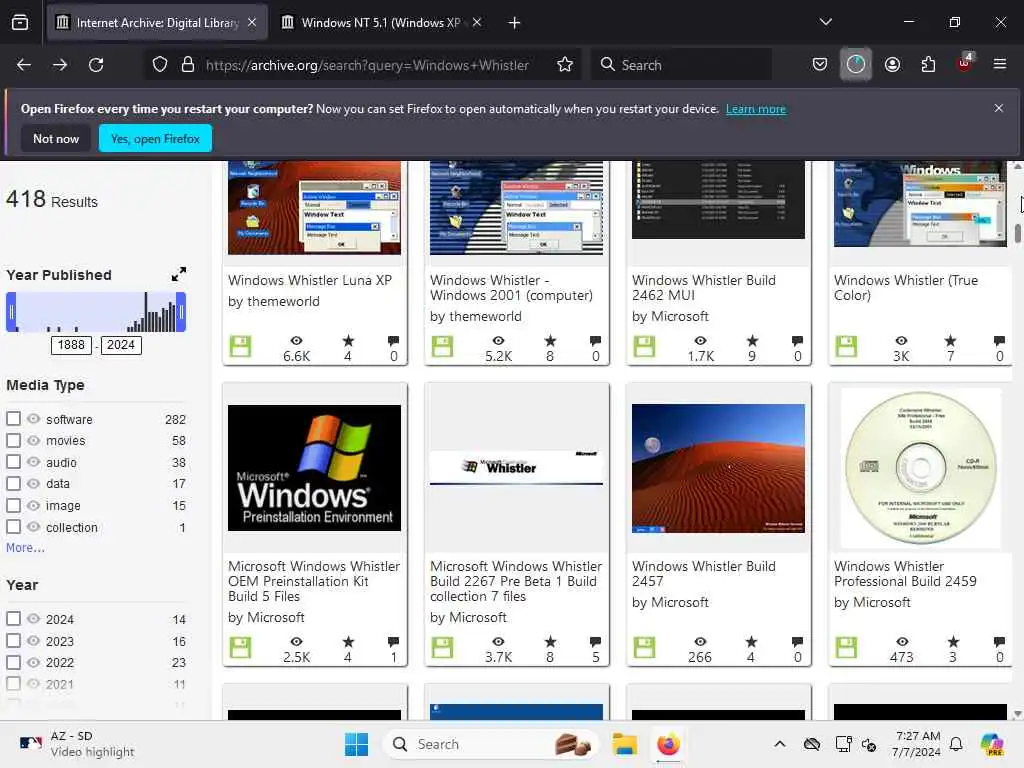Close the Windows NT 5.1 tab
Viewport: 1024px width, 768px height.
[477, 22]
